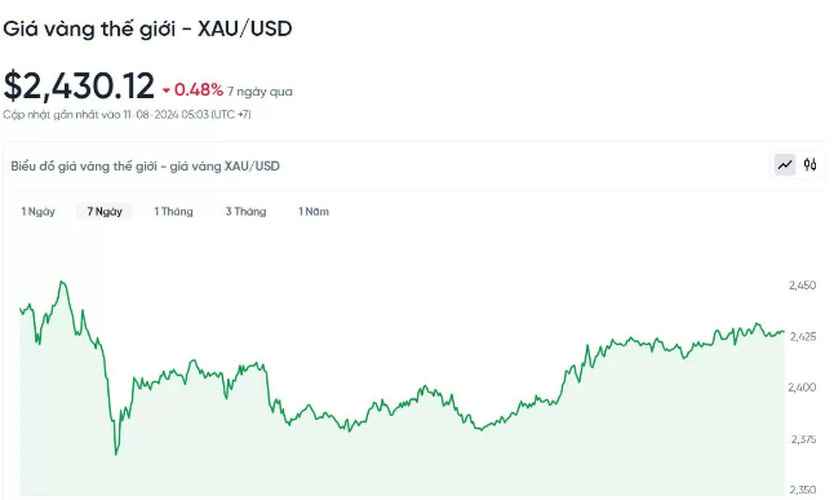The width and height of the screenshot is (834, 500).
Task: Select the 1 Ngày time range
Action: [x=38, y=212]
